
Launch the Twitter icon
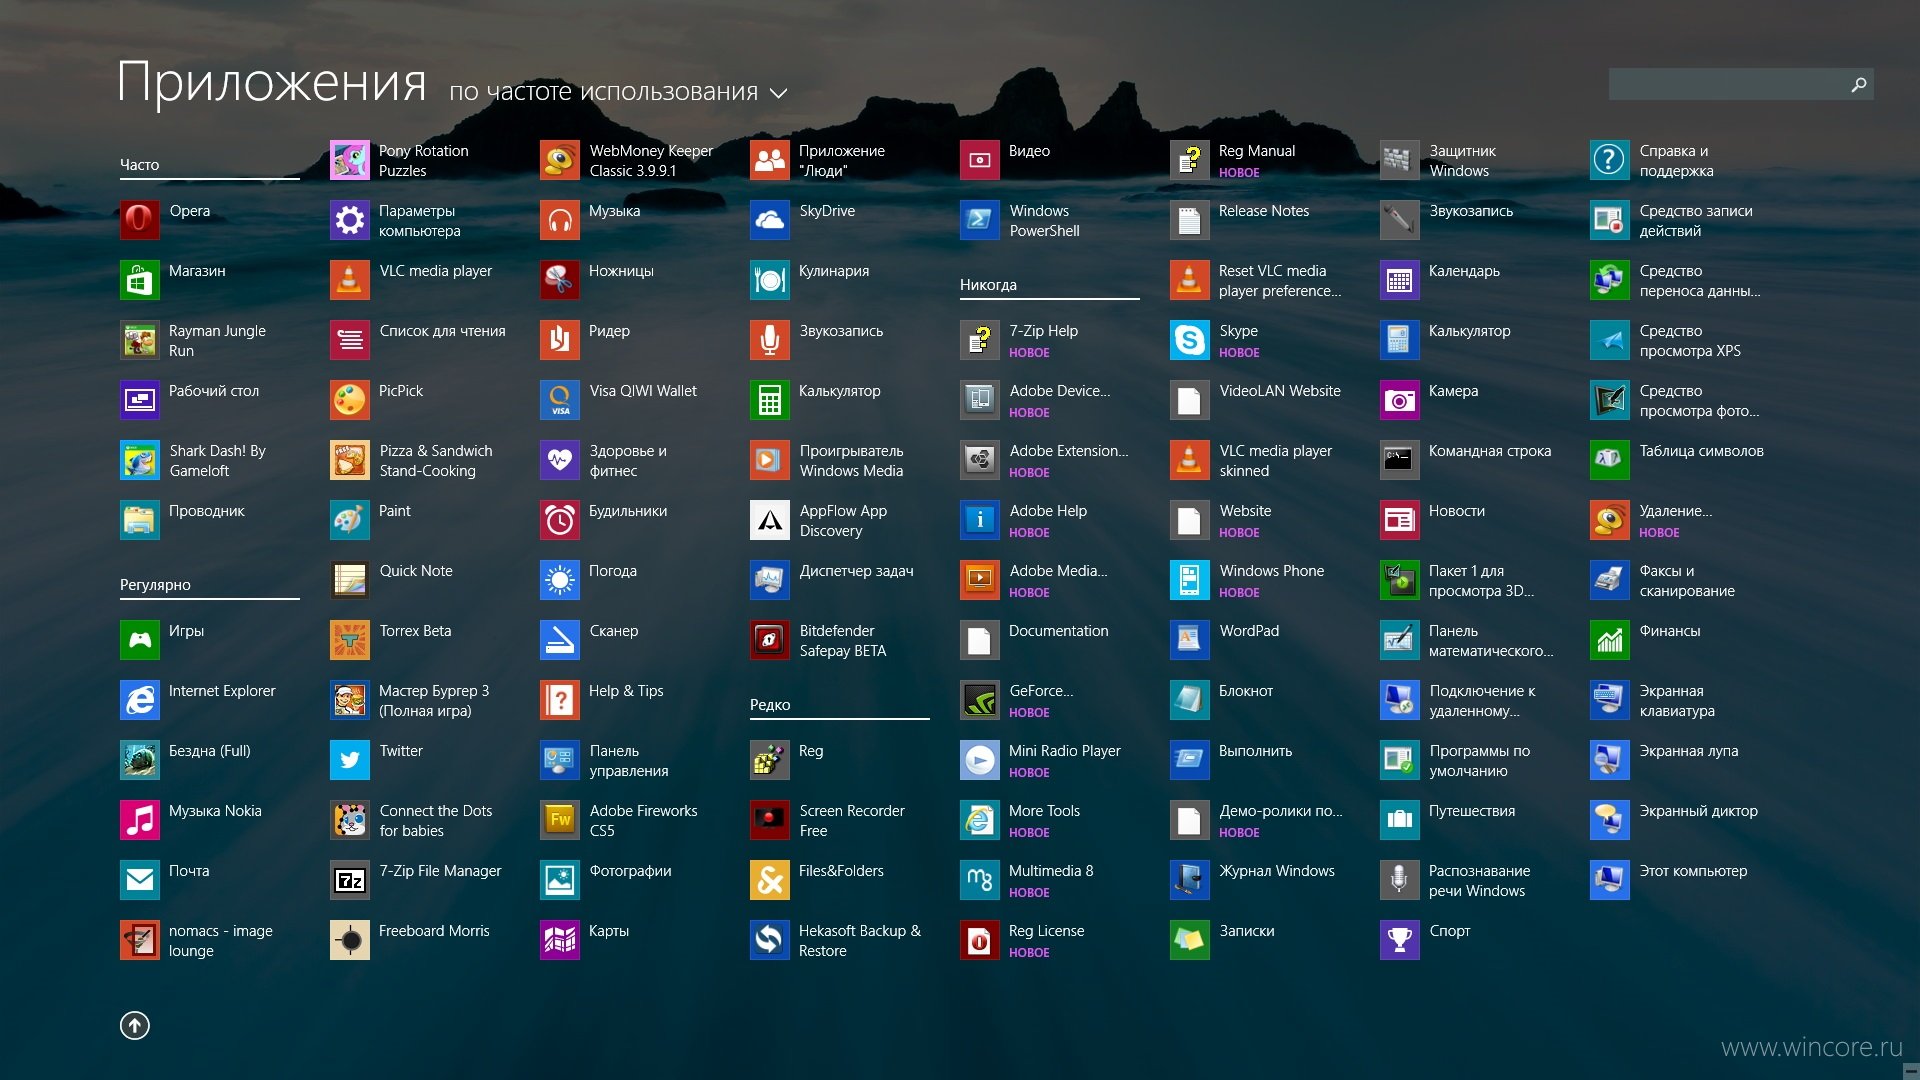pos(350,760)
